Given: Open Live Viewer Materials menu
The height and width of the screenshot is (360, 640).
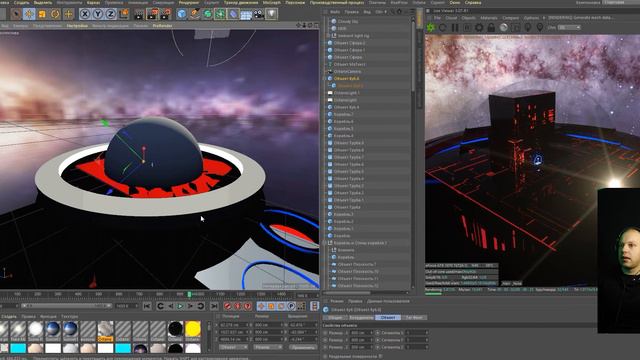Looking at the screenshot, I should 489,18.
